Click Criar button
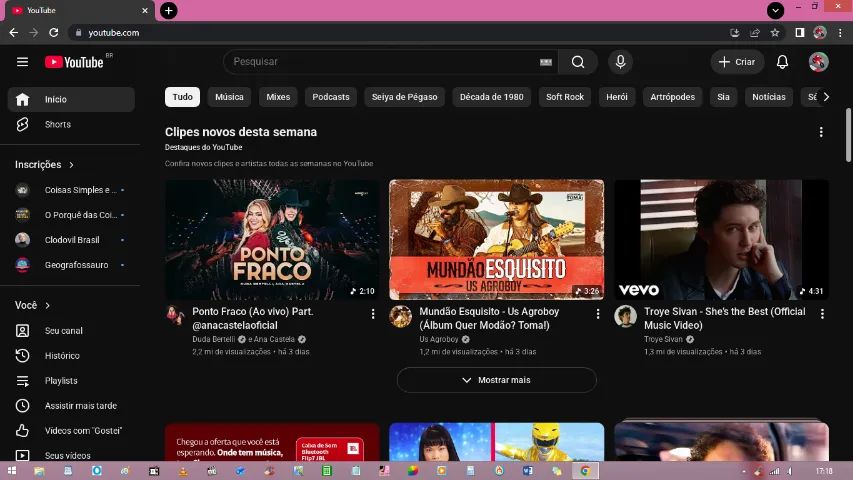 coord(737,62)
